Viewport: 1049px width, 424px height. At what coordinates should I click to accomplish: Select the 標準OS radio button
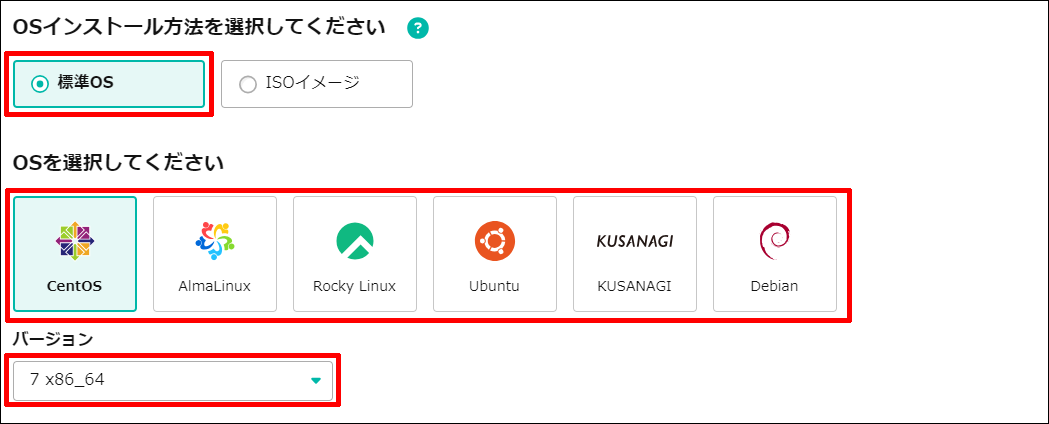[x=40, y=84]
